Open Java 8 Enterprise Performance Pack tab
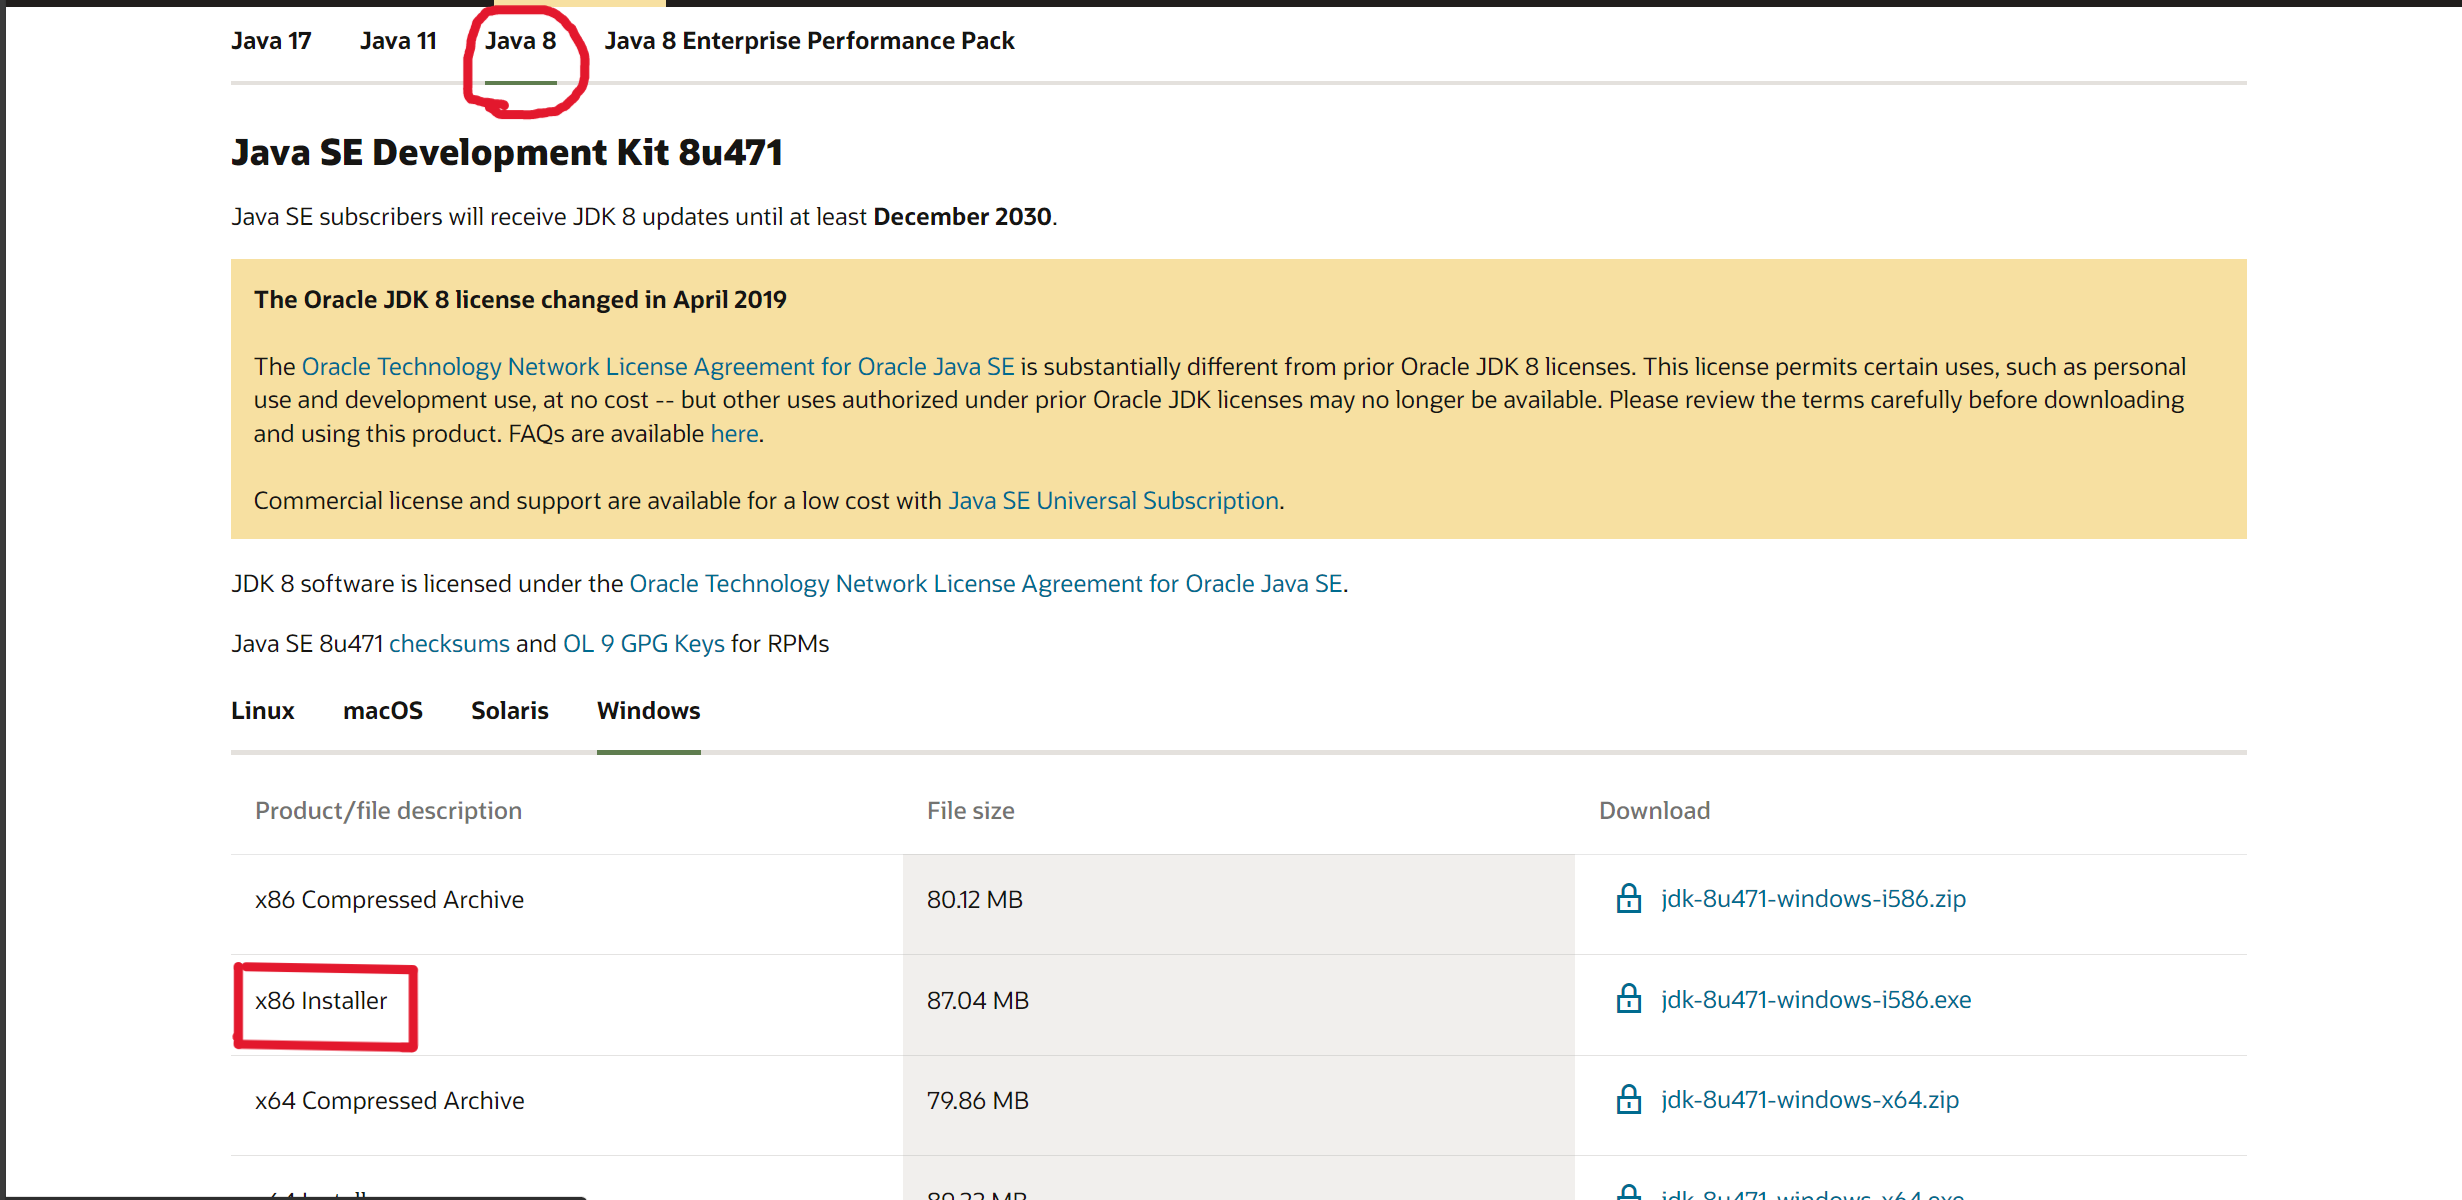This screenshot has height=1200, width=2462. tap(809, 41)
